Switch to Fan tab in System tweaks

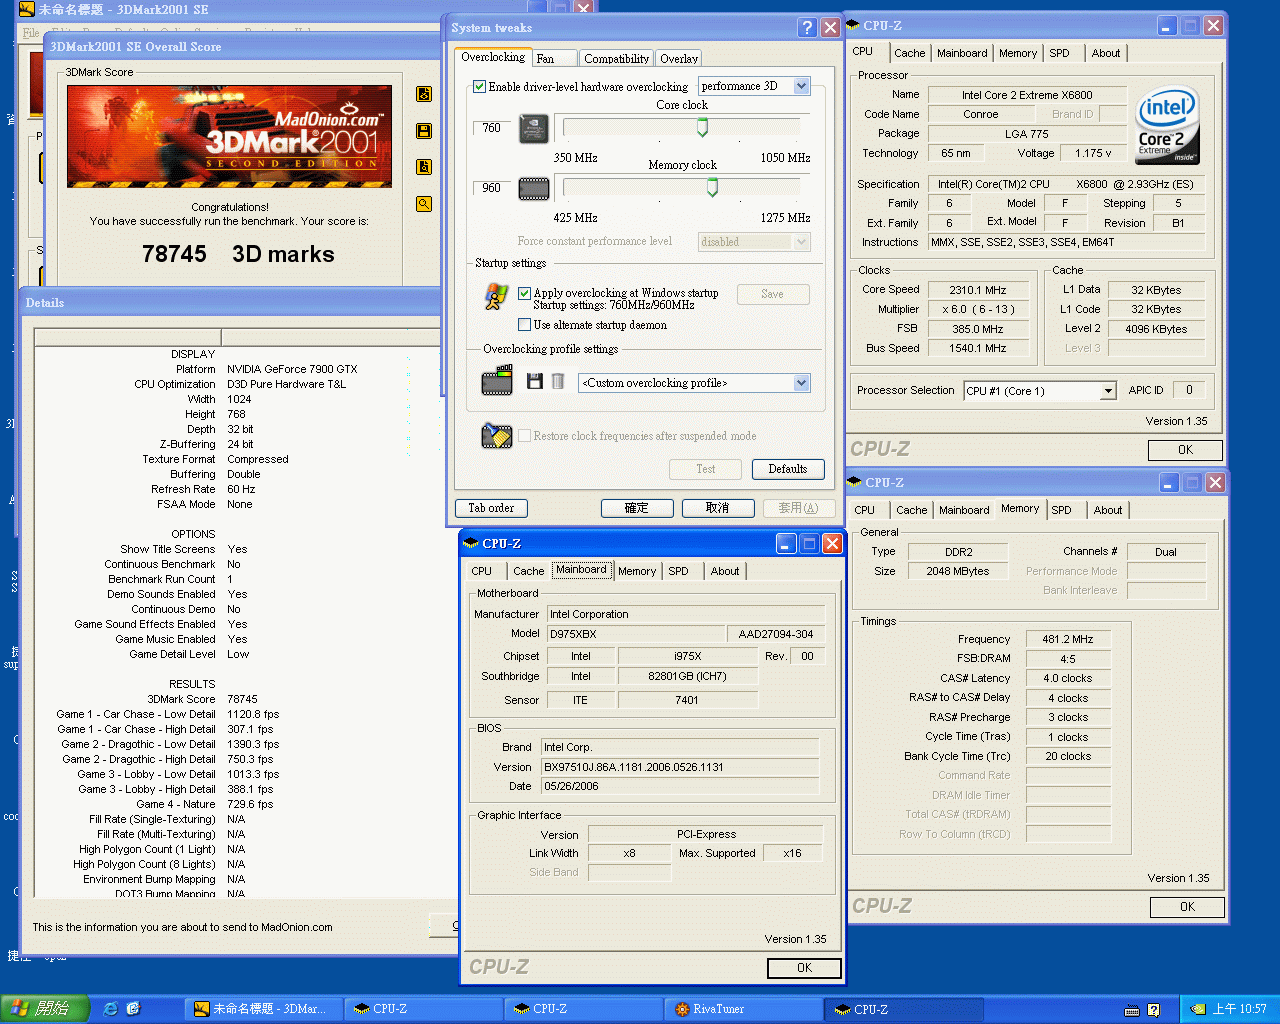point(554,59)
